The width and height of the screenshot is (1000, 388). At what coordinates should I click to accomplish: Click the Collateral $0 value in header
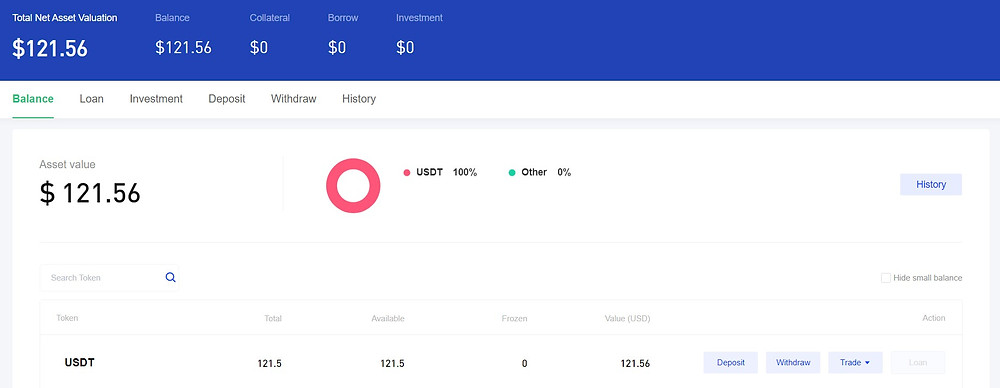[259, 48]
